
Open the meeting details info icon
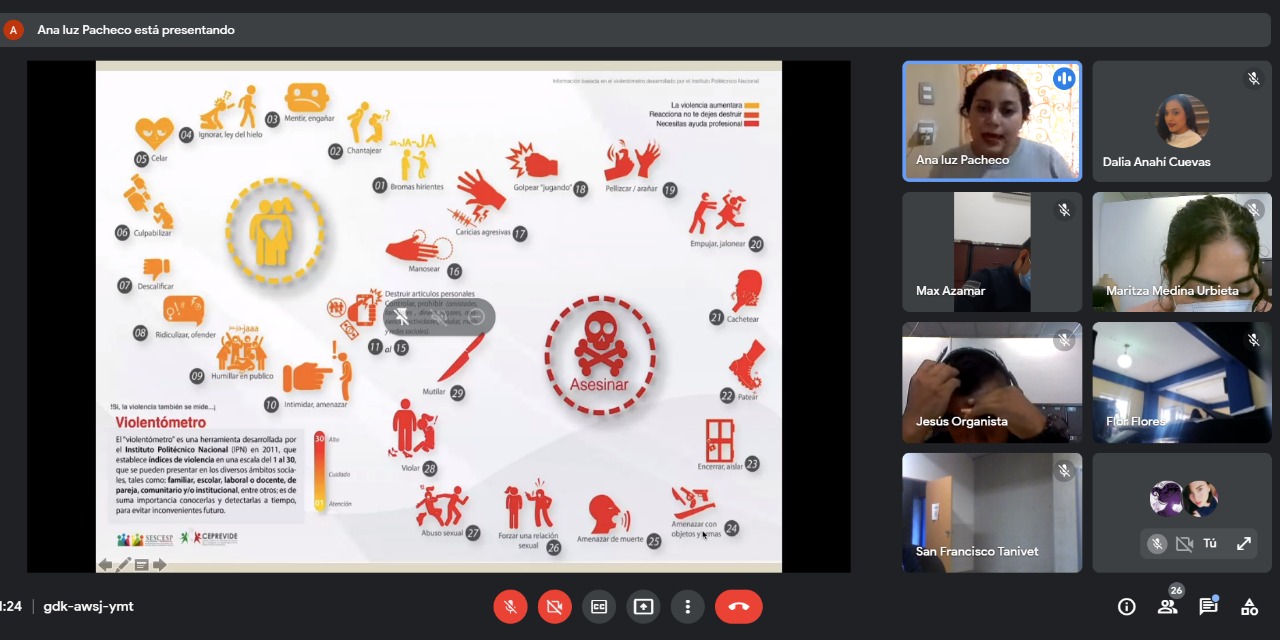pyautogui.click(x=1126, y=607)
